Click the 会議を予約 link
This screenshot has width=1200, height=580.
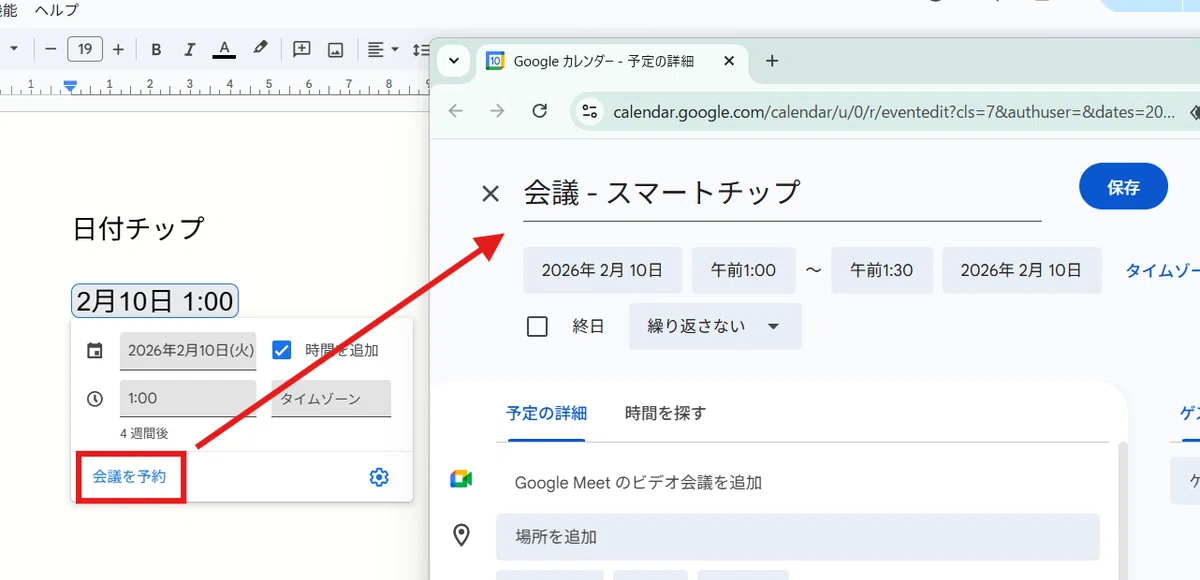coord(130,477)
